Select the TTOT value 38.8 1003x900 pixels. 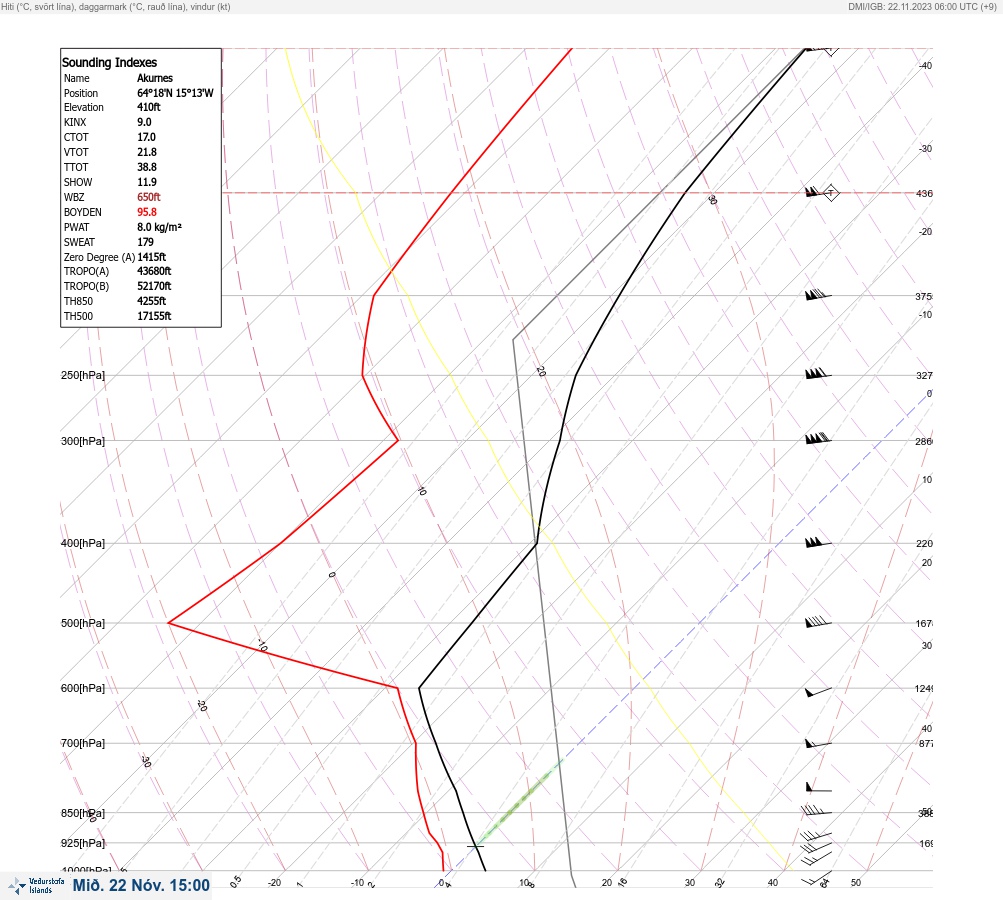146,167
